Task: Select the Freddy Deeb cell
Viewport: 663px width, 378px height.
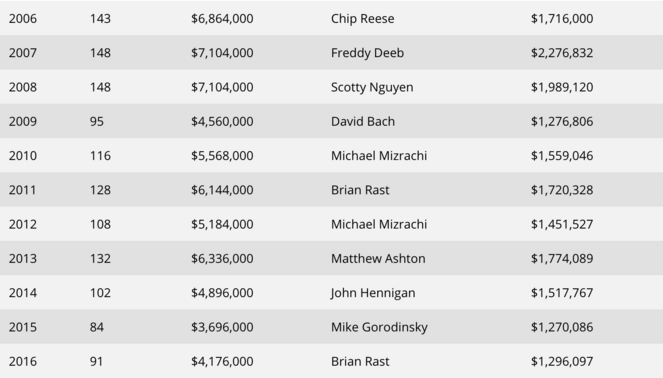Action: (367, 53)
